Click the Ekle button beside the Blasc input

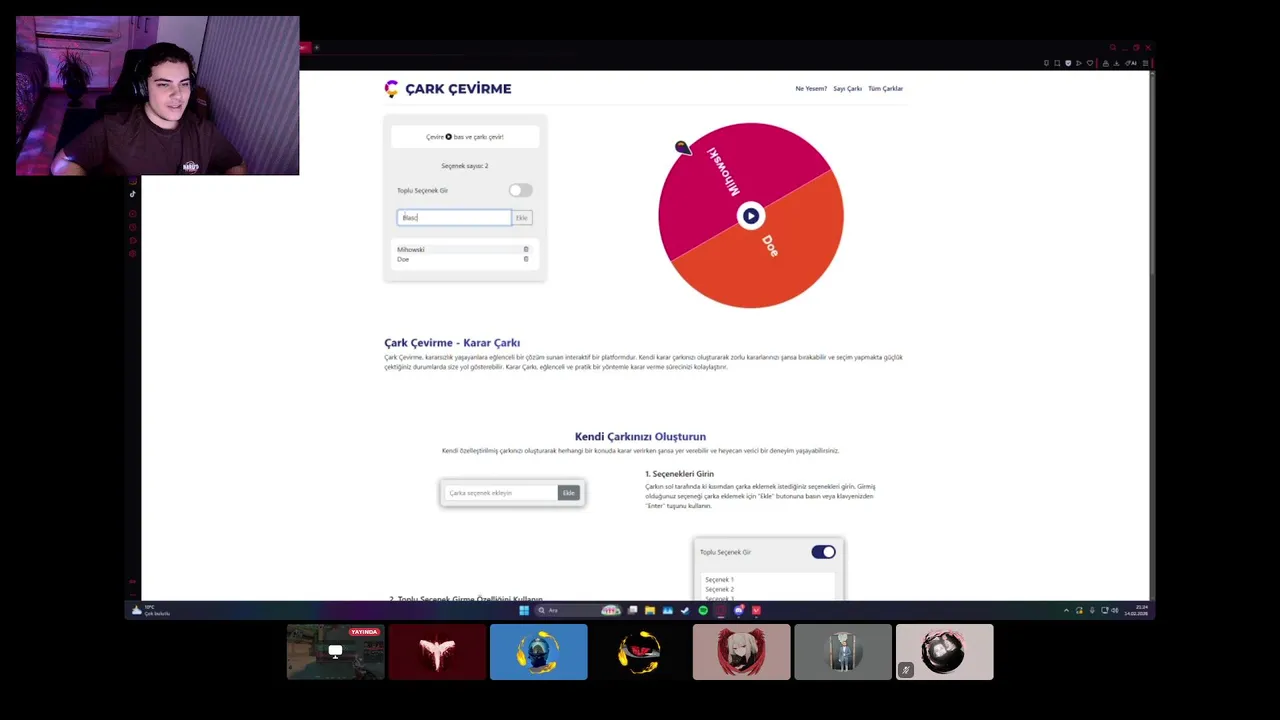[x=521, y=217]
